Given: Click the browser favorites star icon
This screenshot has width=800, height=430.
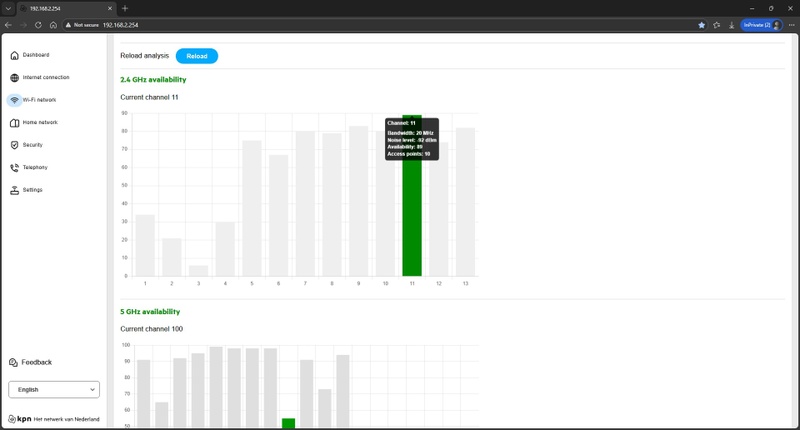Looking at the screenshot, I should (702, 25).
